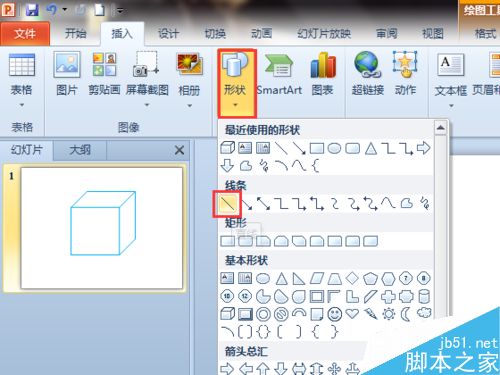Screen dimensions: 500x375
Task: Select the single arrow line under 线条
Action: point(247,203)
